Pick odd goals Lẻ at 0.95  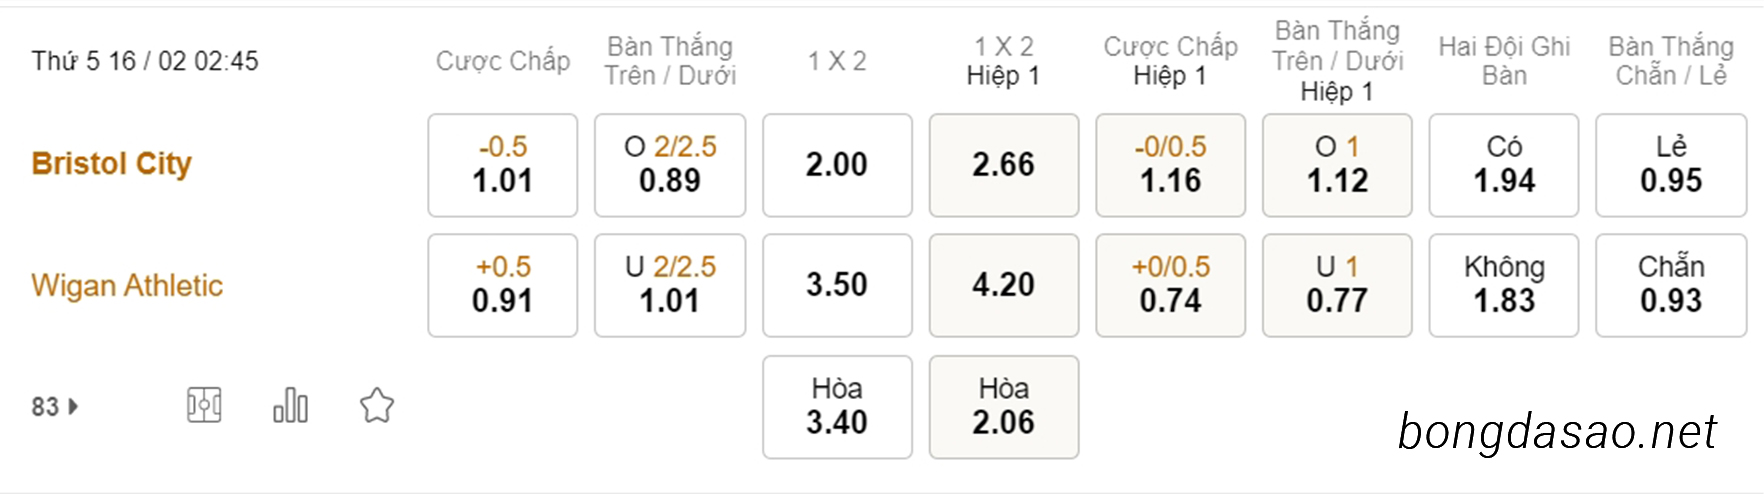[x=1671, y=165]
